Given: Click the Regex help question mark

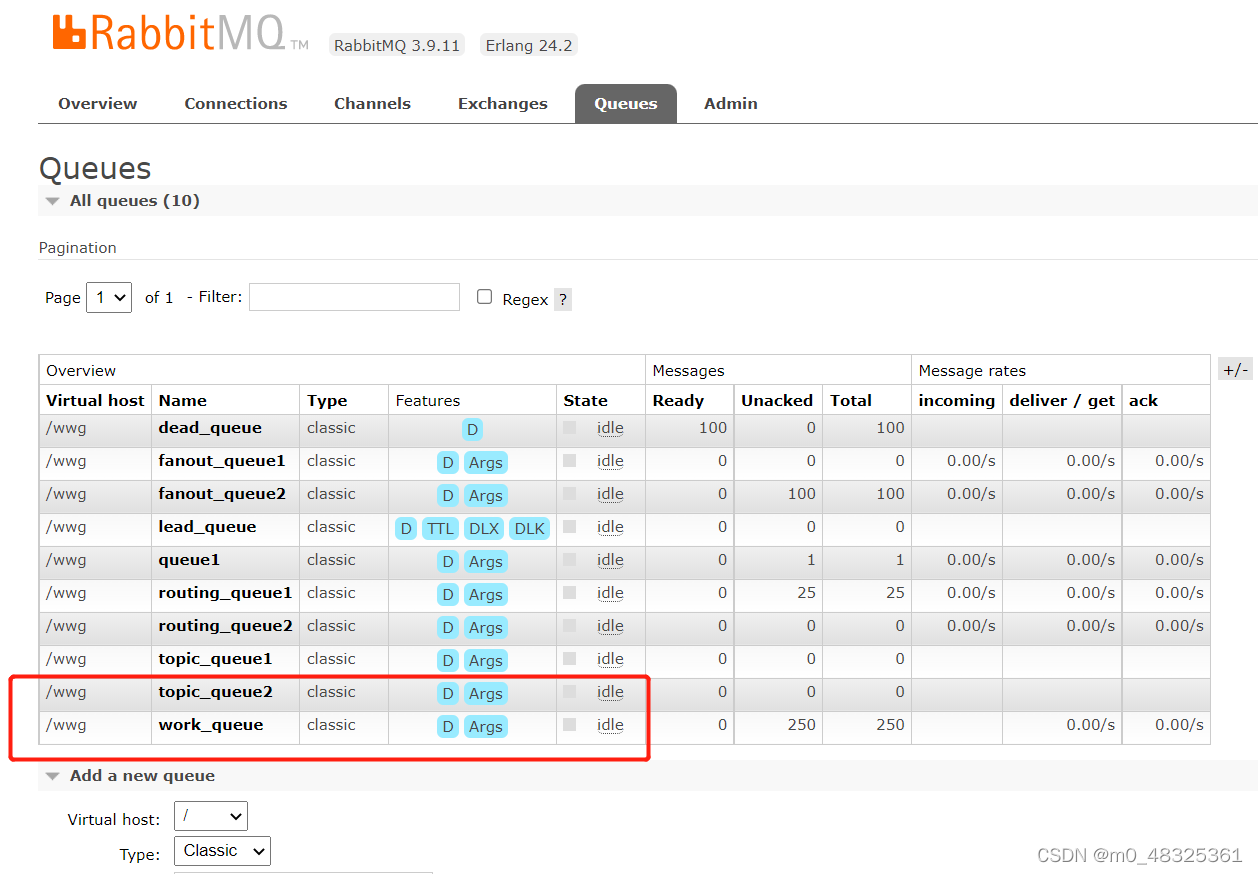Looking at the screenshot, I should coord(563,299).
